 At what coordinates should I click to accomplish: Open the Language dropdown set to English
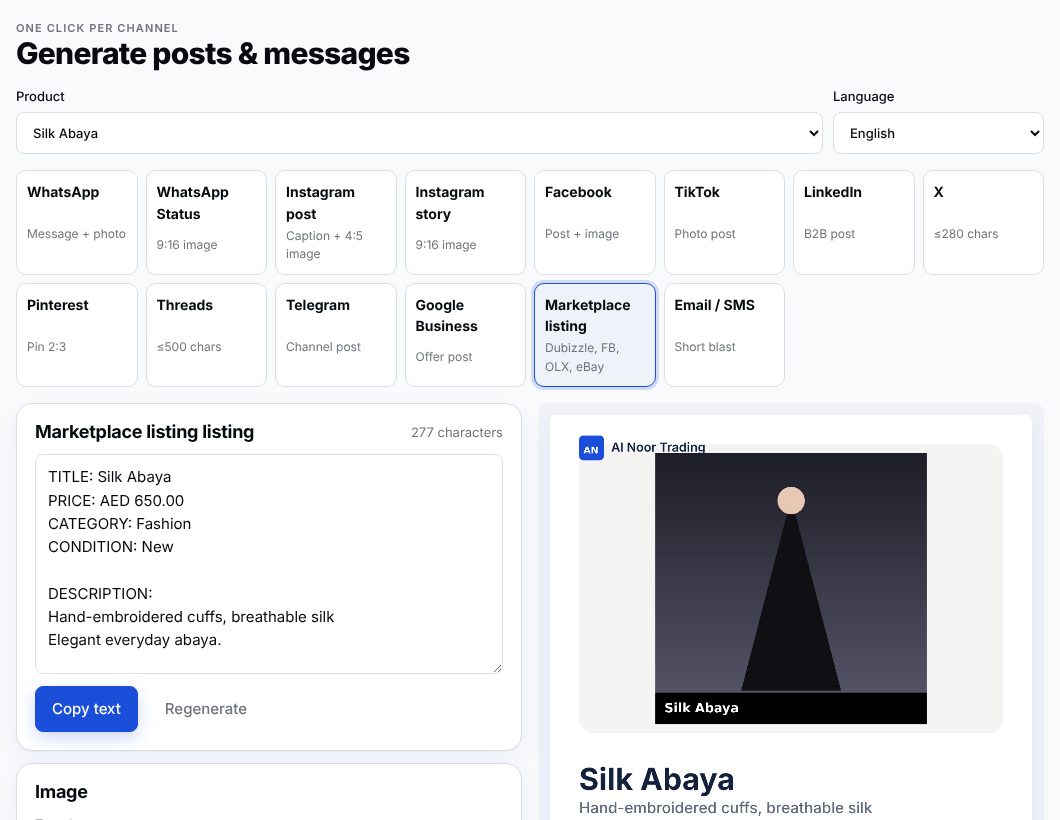[938, 133]
